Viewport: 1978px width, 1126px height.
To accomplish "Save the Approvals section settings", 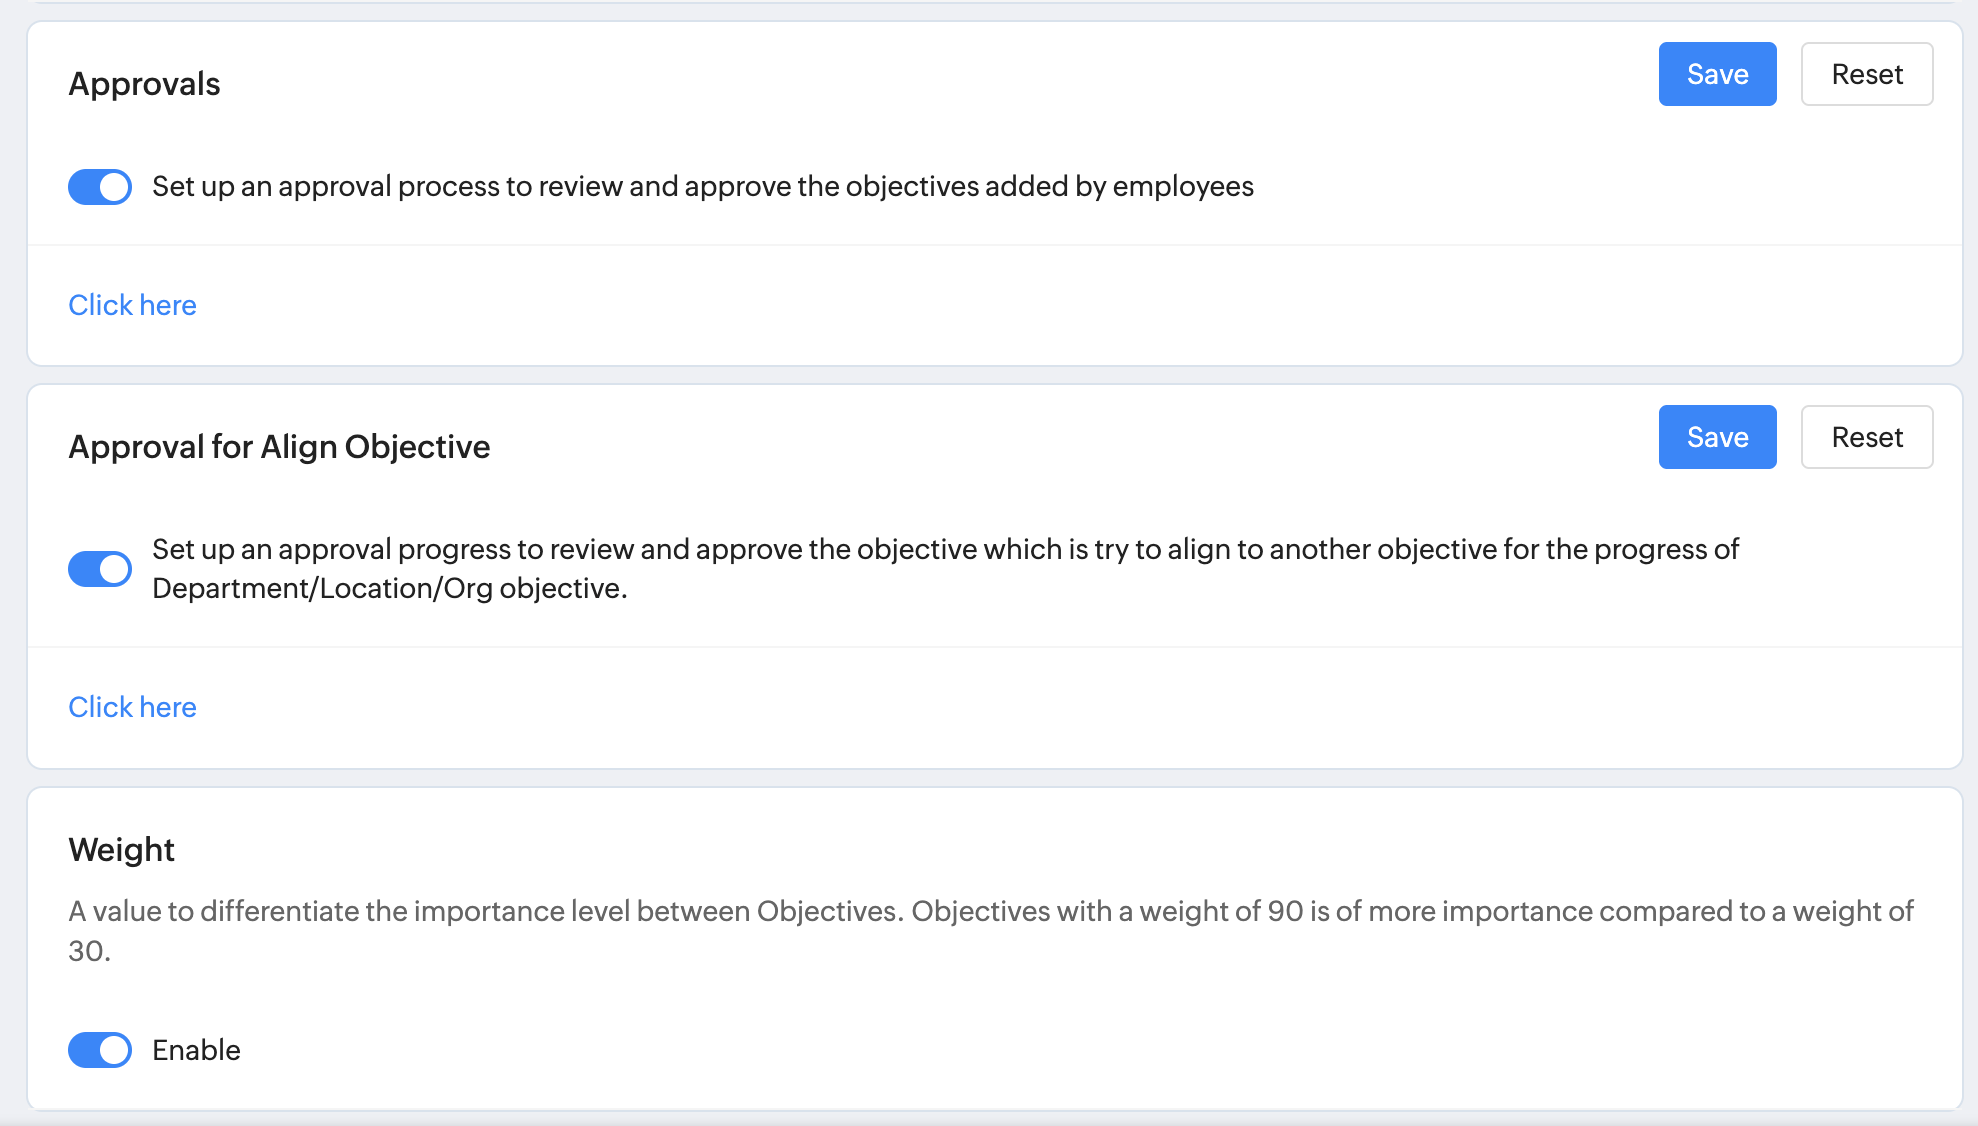I will click(1717, 74).
